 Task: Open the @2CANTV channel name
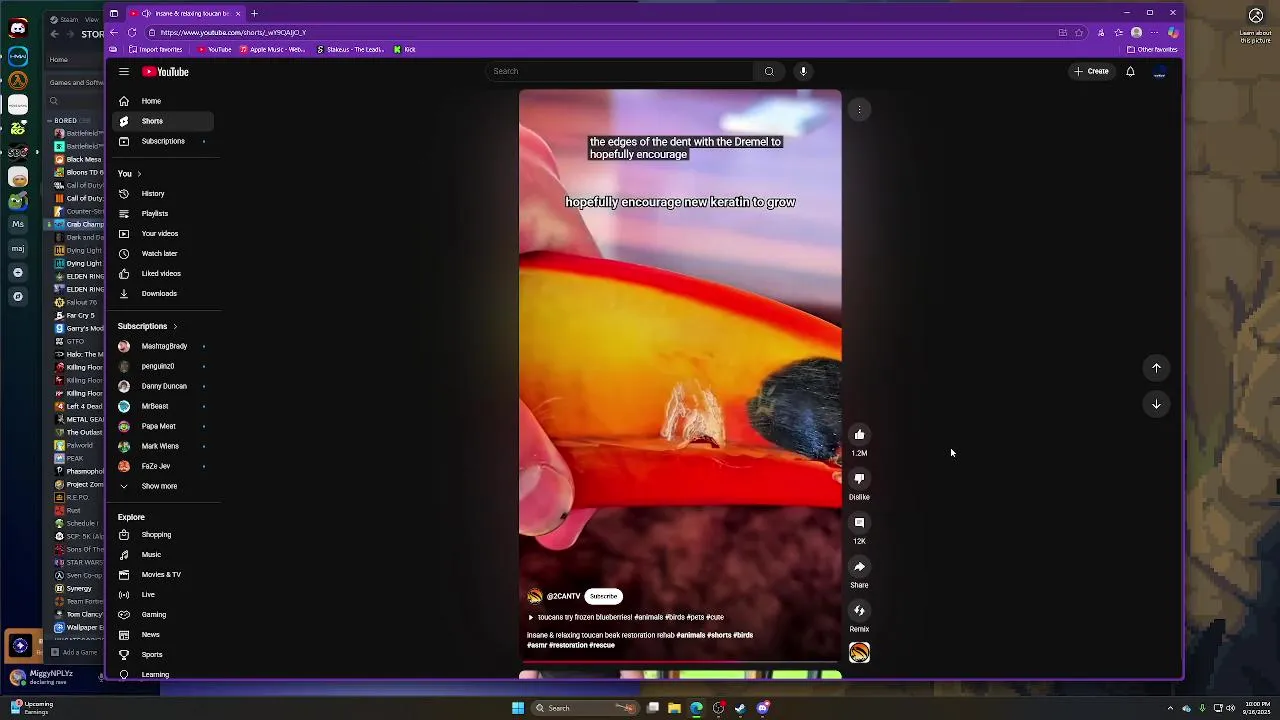click(563, 596)
